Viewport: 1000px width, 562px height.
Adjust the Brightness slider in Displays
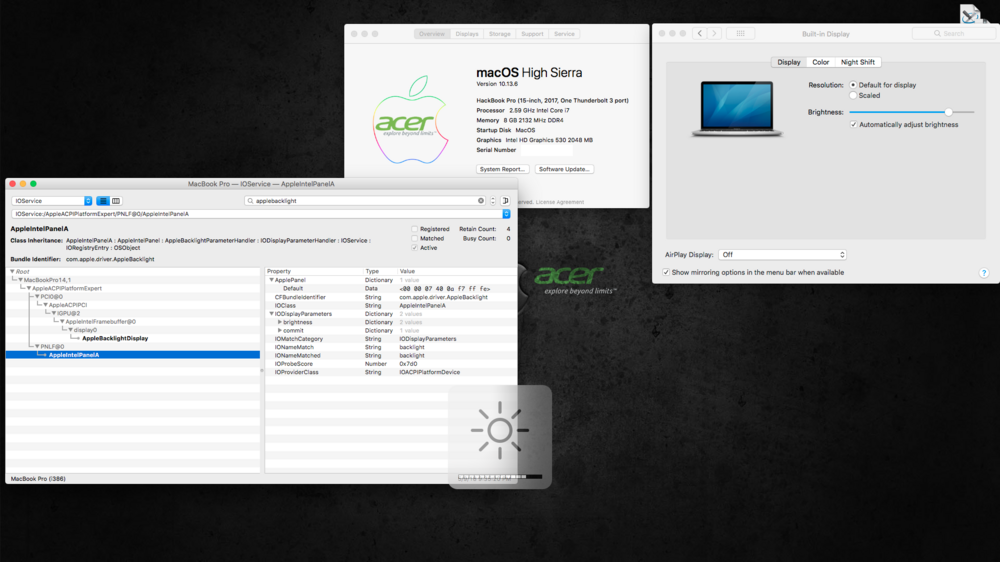(912, 112)
